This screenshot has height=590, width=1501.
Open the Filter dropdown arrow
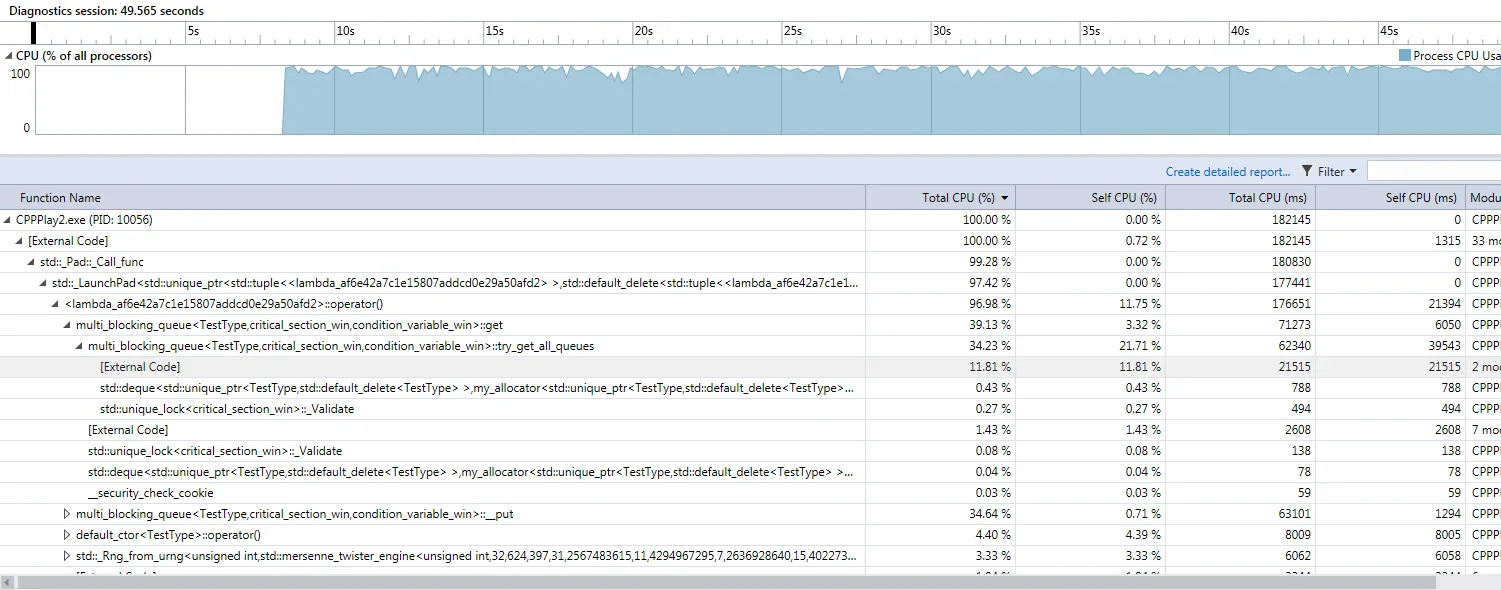click(1353, 171)
